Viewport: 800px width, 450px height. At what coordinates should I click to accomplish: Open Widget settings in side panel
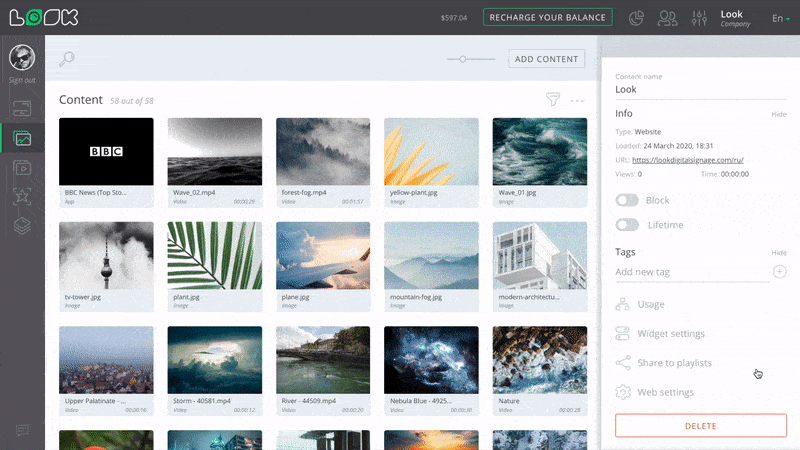pos(670,333)
